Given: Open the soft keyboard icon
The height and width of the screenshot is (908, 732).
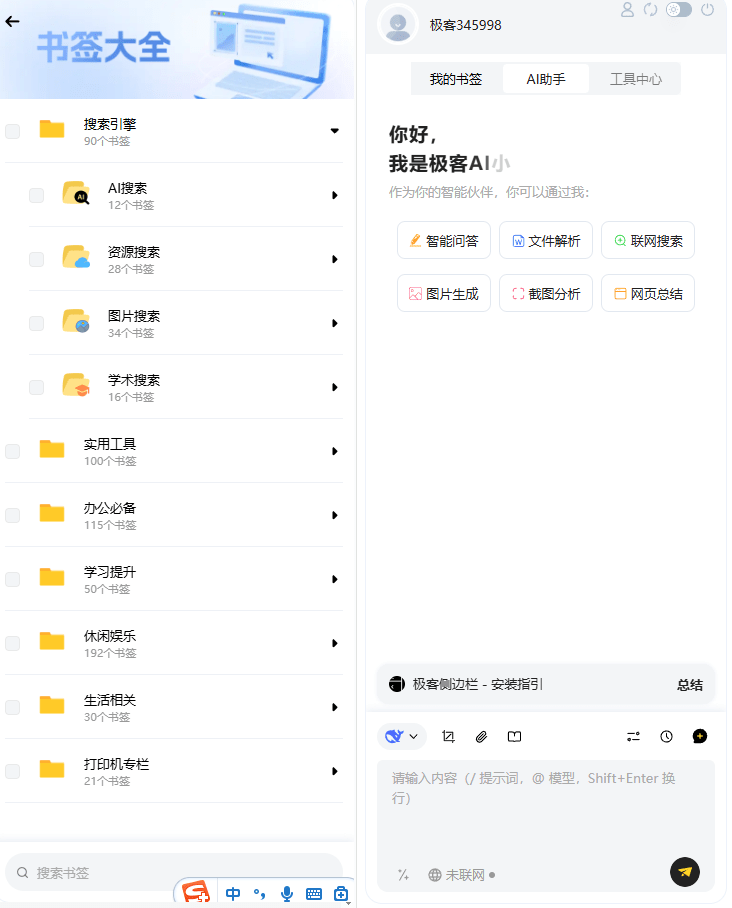Looking at the screenshot, I should (x=314, y=894).
